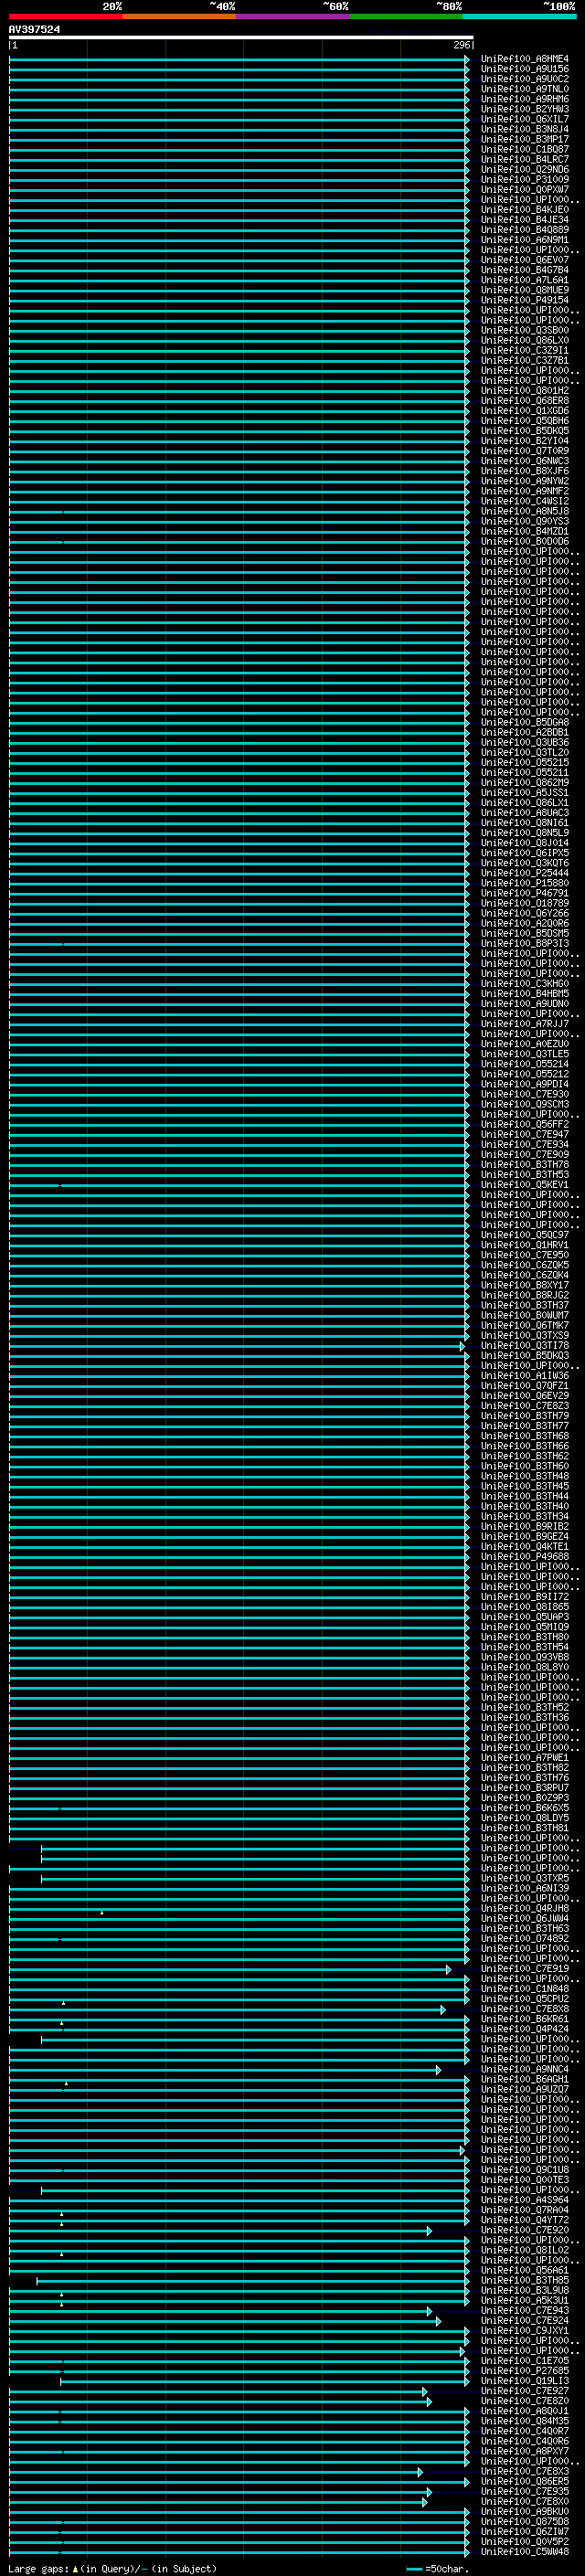This screenshot has height=2576, width=585.
Task: Select hit label UniRef100_Q7T0R9
Action: (525, 451)
